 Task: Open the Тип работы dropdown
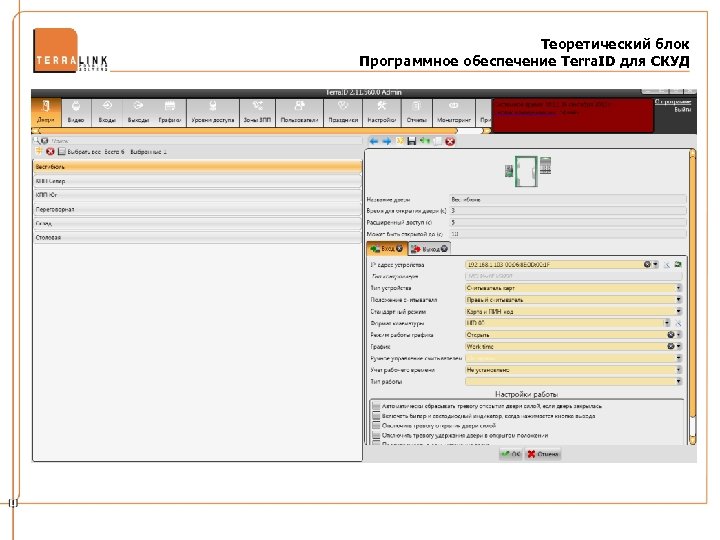coord(678,381)
